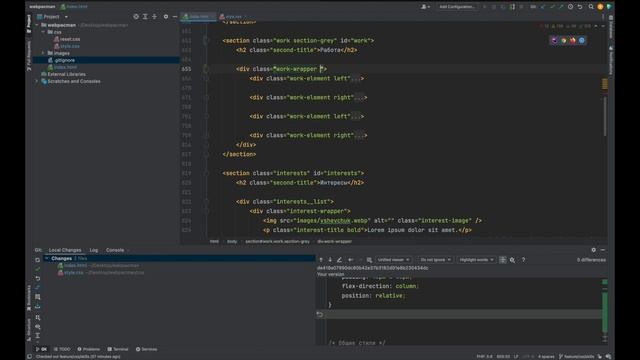Click Collapse All in Project panel header
Screen dimensions: 640x360
[154, 17]
